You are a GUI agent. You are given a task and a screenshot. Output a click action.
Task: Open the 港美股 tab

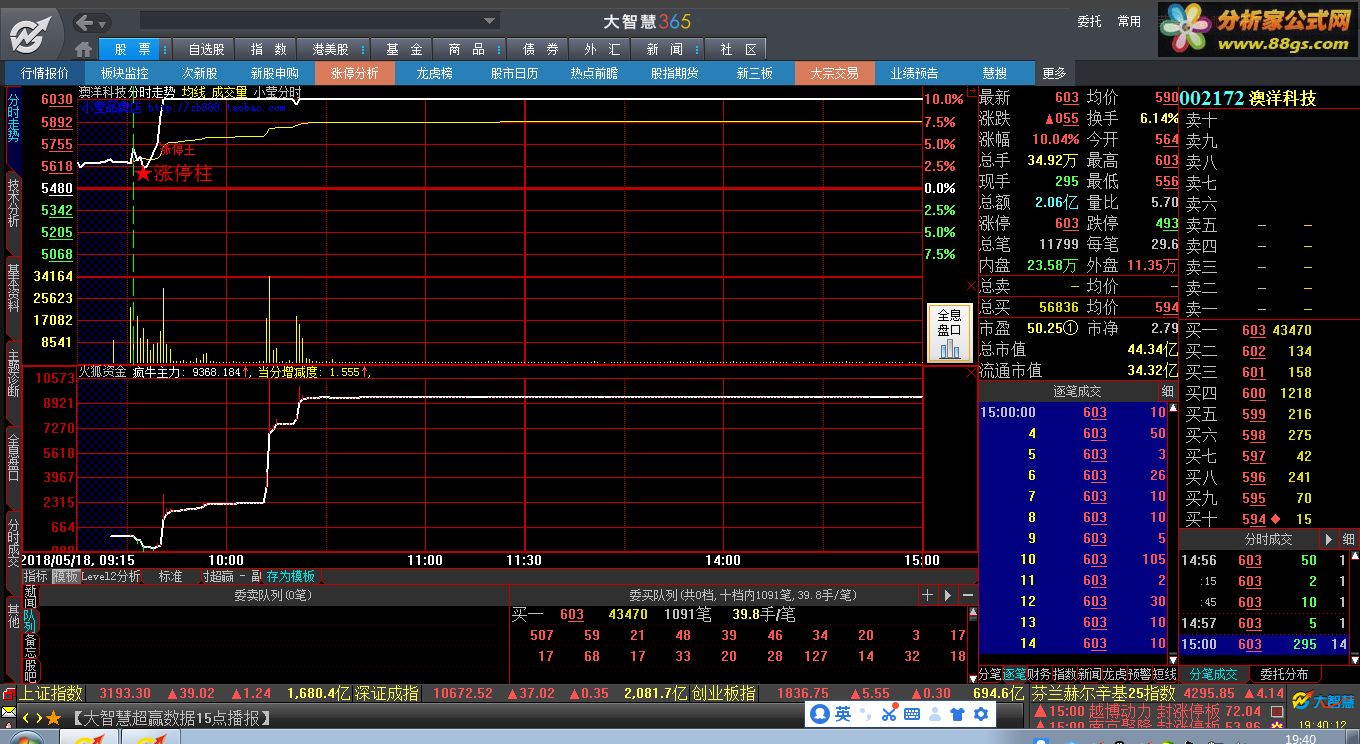point(330,49)
